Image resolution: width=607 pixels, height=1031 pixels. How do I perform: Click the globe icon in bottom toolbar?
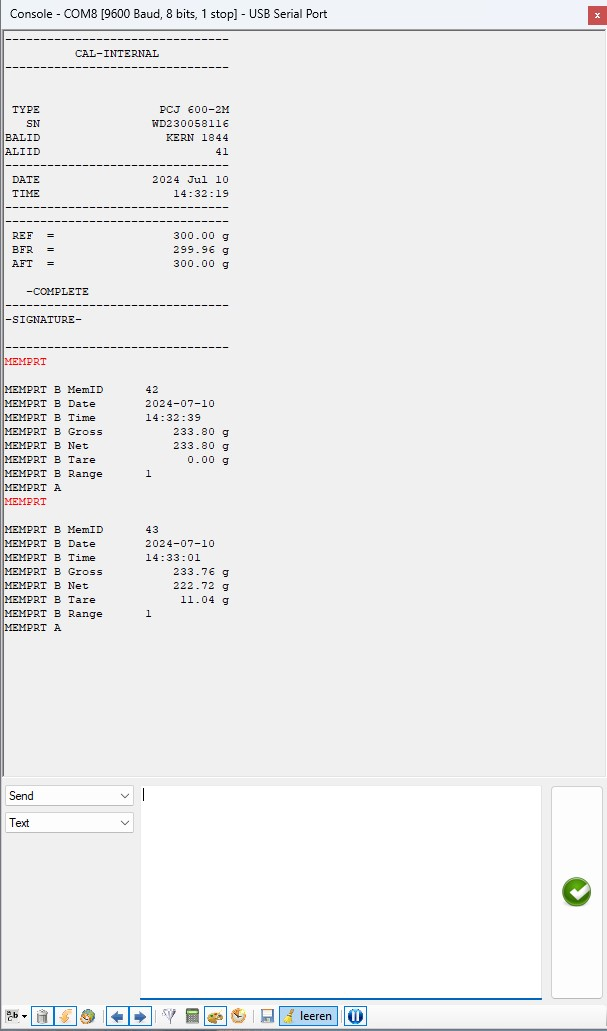click(88, 1016)
